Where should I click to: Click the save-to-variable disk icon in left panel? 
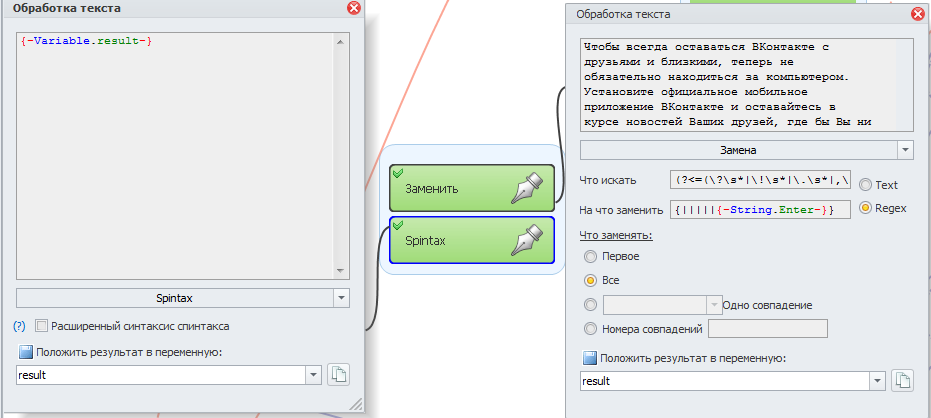tap(26, 352)
